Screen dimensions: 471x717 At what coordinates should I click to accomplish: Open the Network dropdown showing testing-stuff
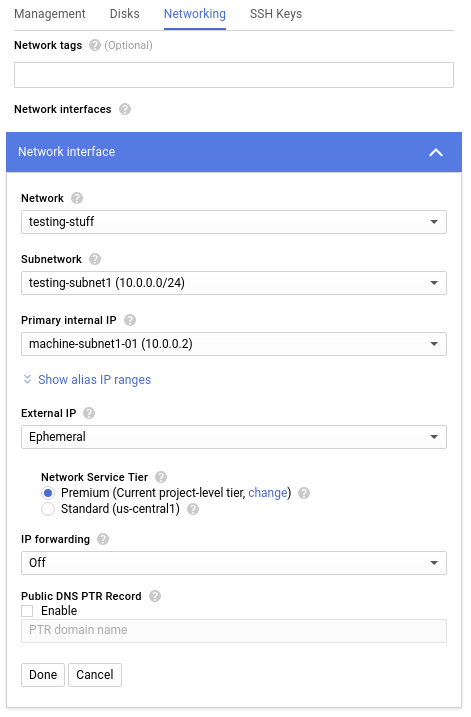tap(234, 222)
